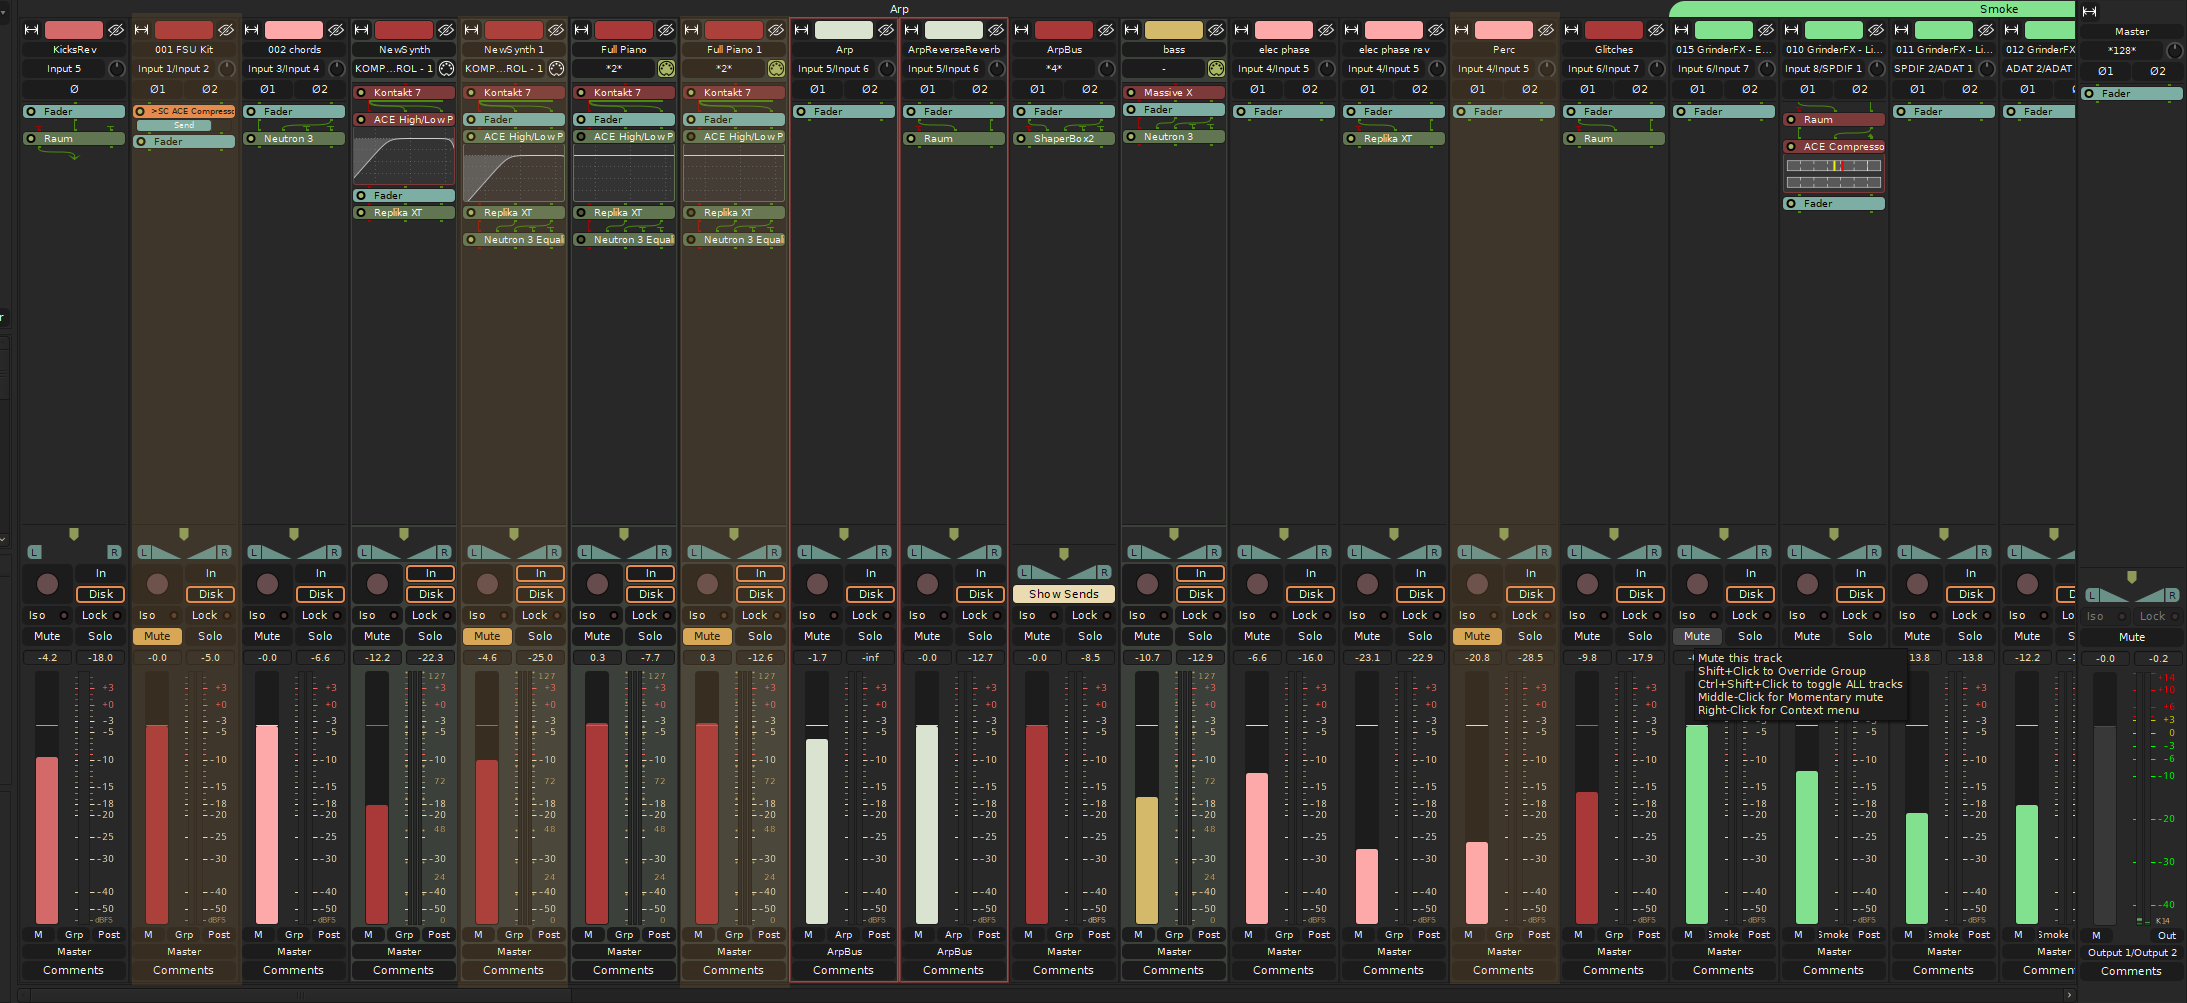Open Comments for the Glitches strip
The width and height of the screenshot is (2187, 1003).
coord(1613,970)
